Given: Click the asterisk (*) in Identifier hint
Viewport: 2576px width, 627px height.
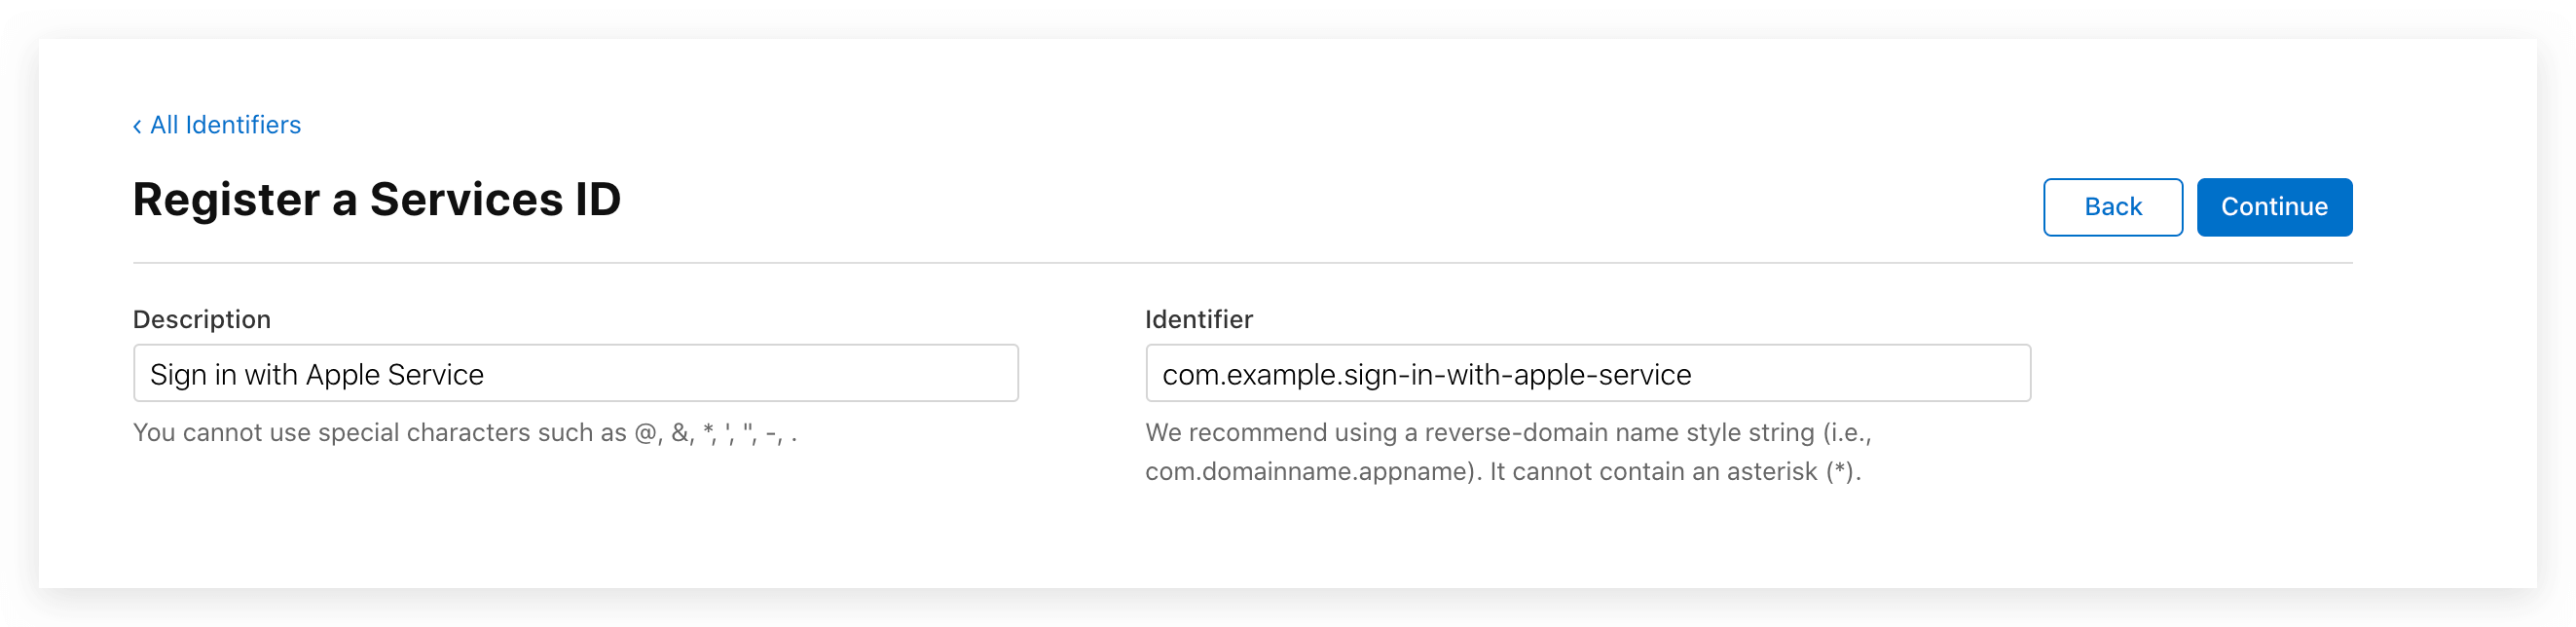Looking at the screenshot, I should tap(1841, 472).
